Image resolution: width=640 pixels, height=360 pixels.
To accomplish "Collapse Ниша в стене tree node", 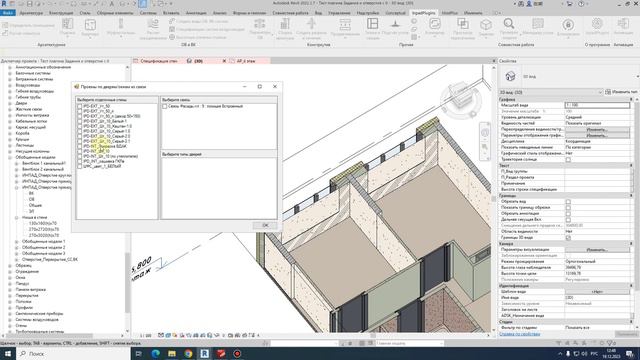I will [x=17, y=218].
